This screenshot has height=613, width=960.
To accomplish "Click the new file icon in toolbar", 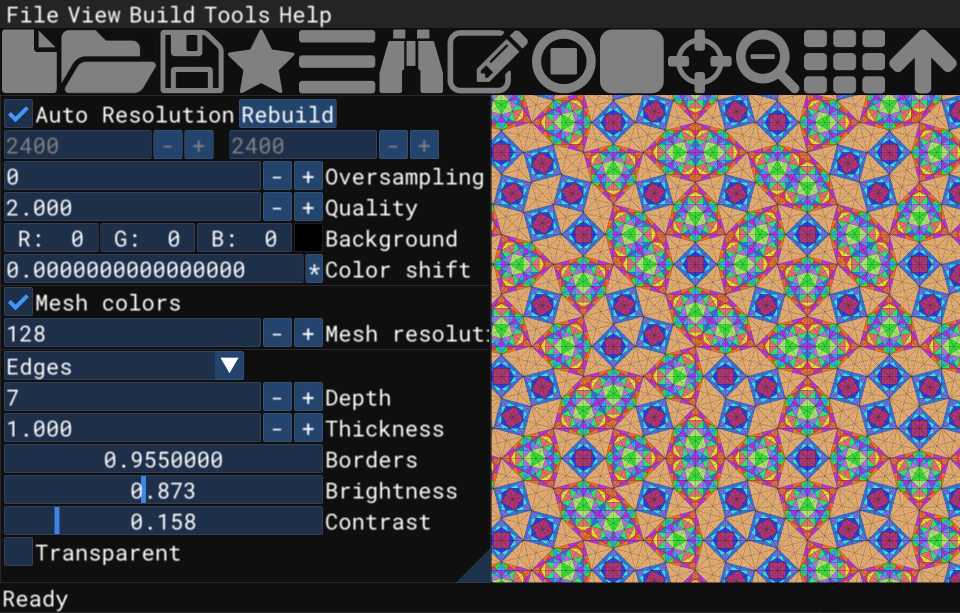I will (30, 62).
